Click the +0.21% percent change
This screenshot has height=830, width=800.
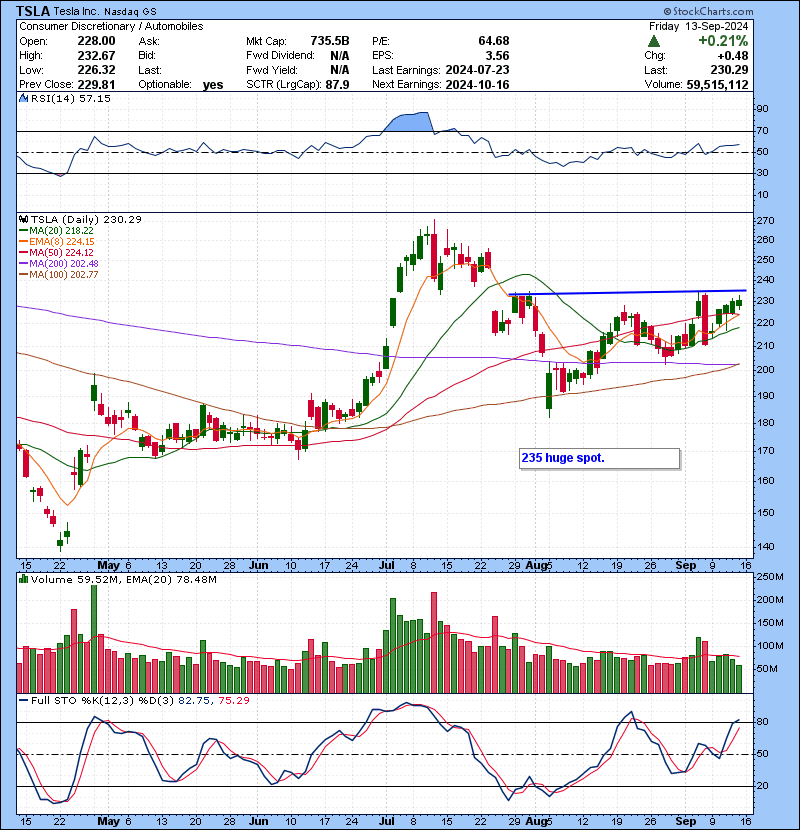click(723, 41)
